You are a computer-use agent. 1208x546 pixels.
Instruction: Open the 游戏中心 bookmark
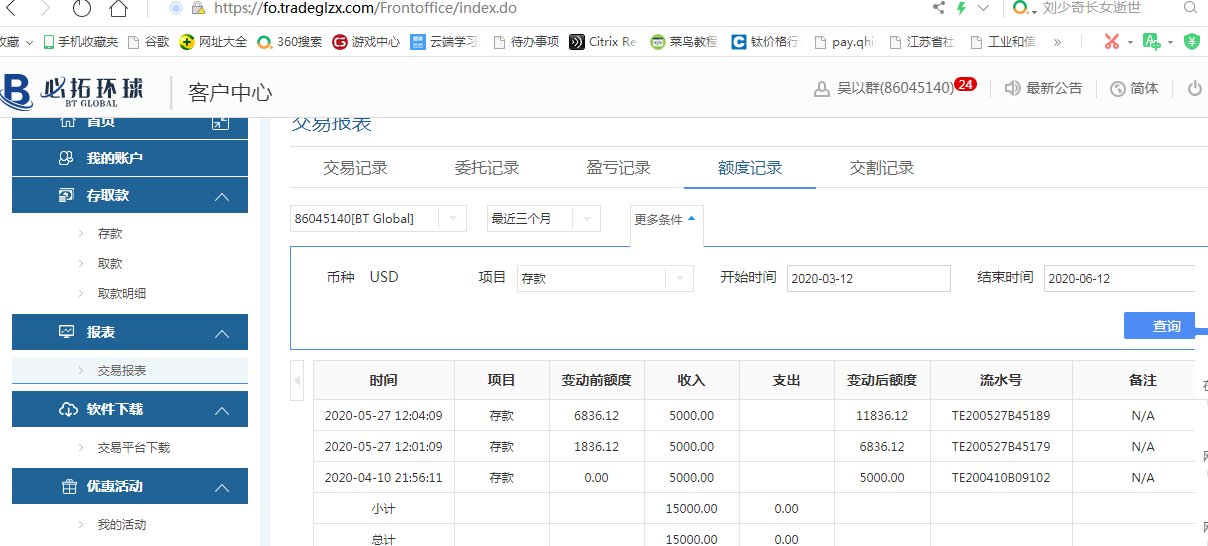click(x=367, y=42)
